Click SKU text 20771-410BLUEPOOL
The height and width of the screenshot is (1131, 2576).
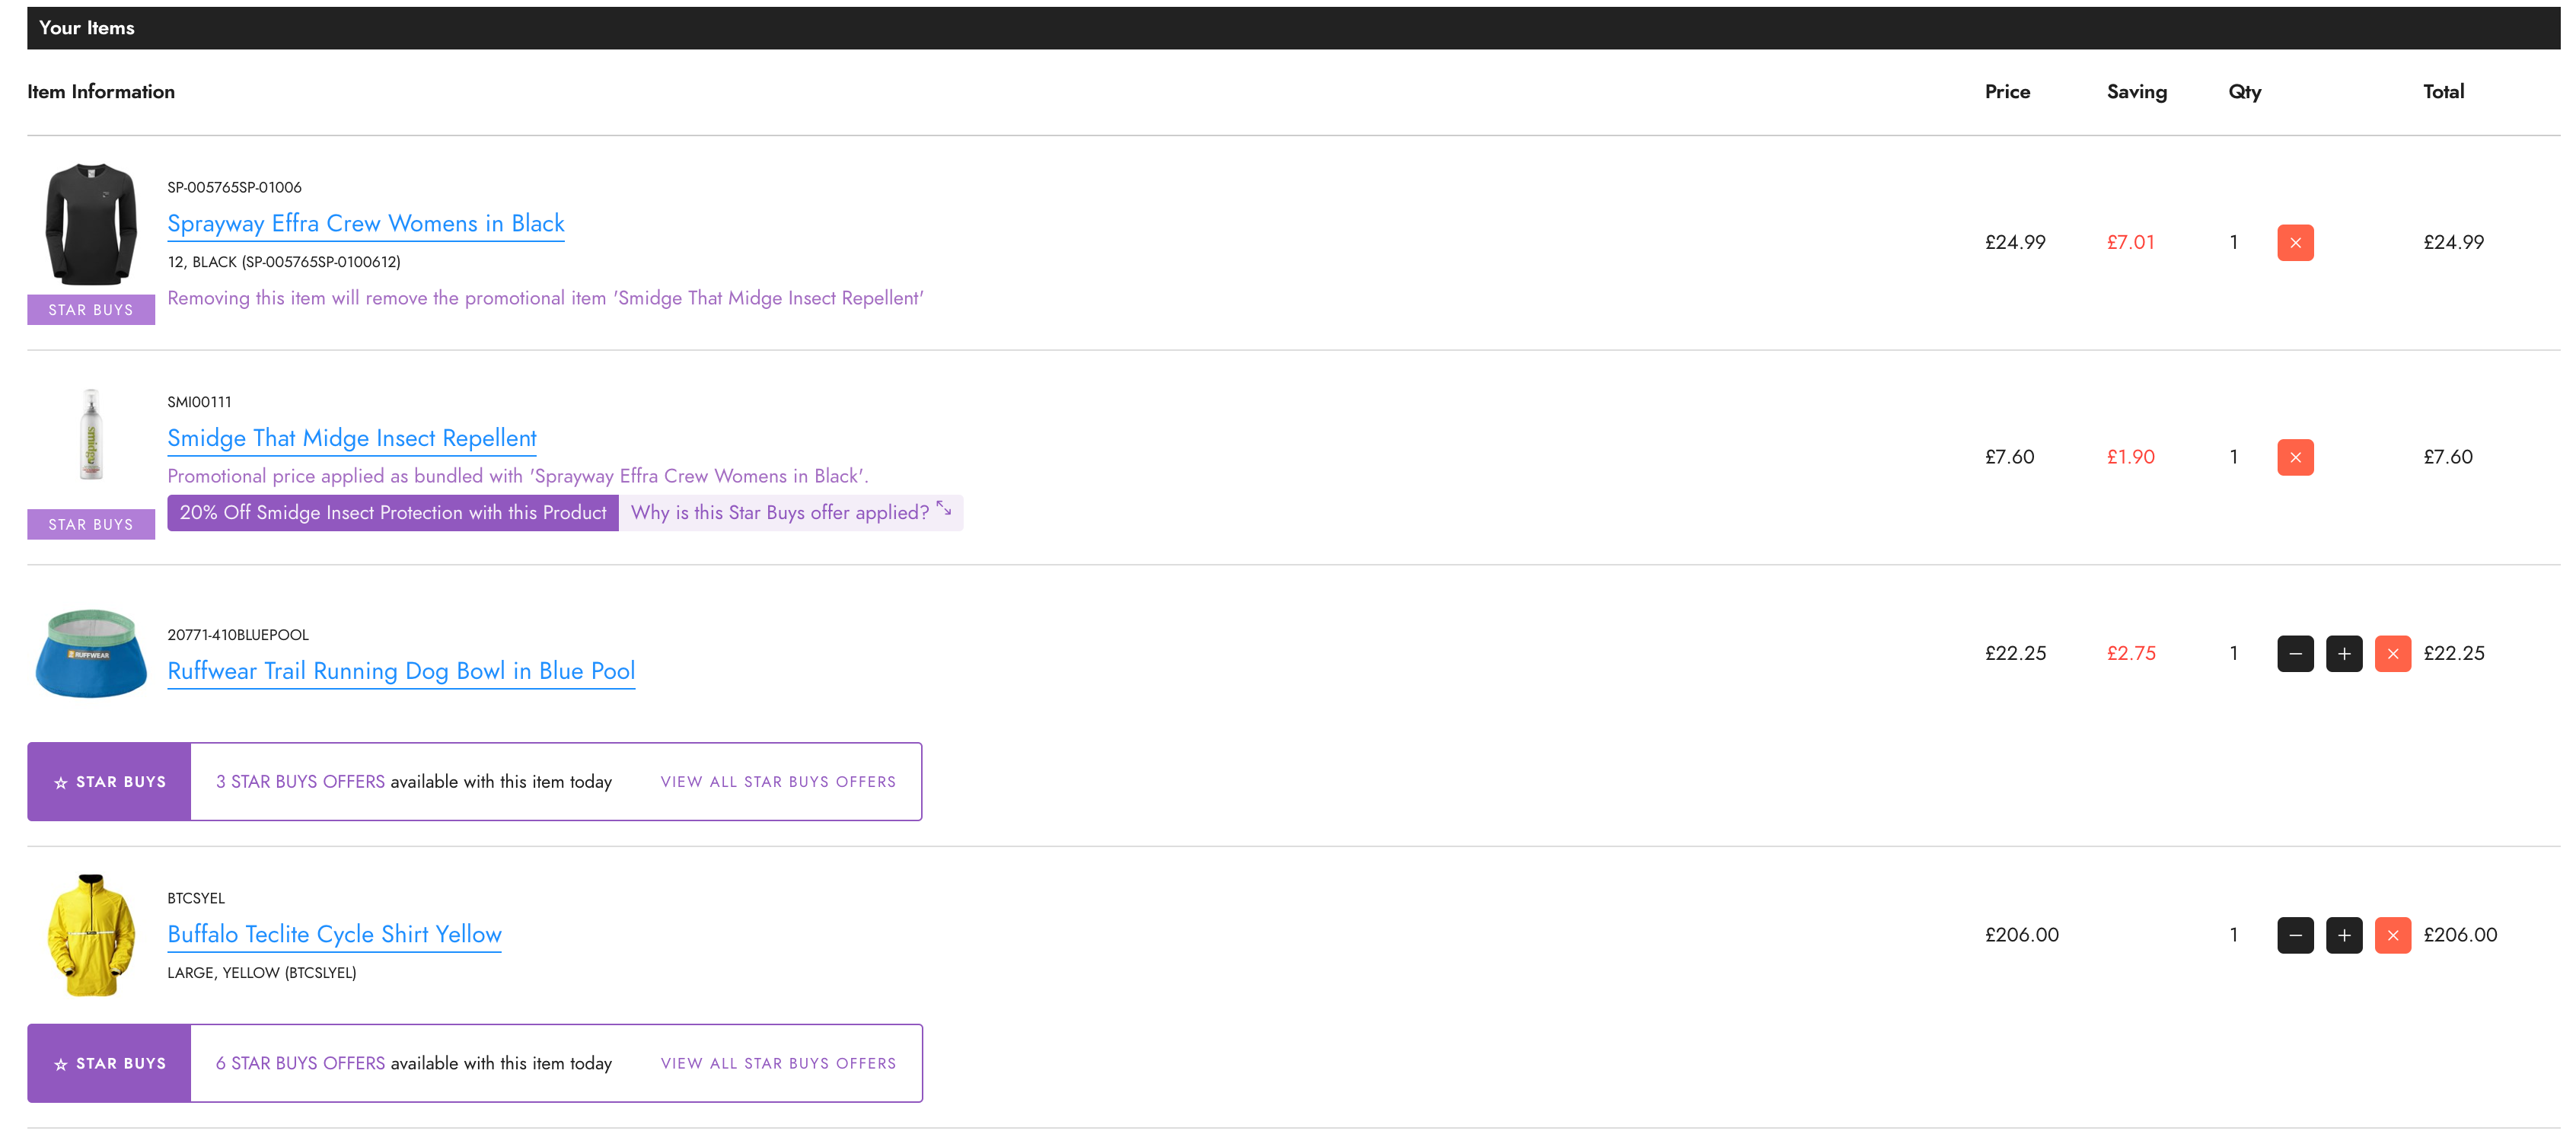(238, 635)
